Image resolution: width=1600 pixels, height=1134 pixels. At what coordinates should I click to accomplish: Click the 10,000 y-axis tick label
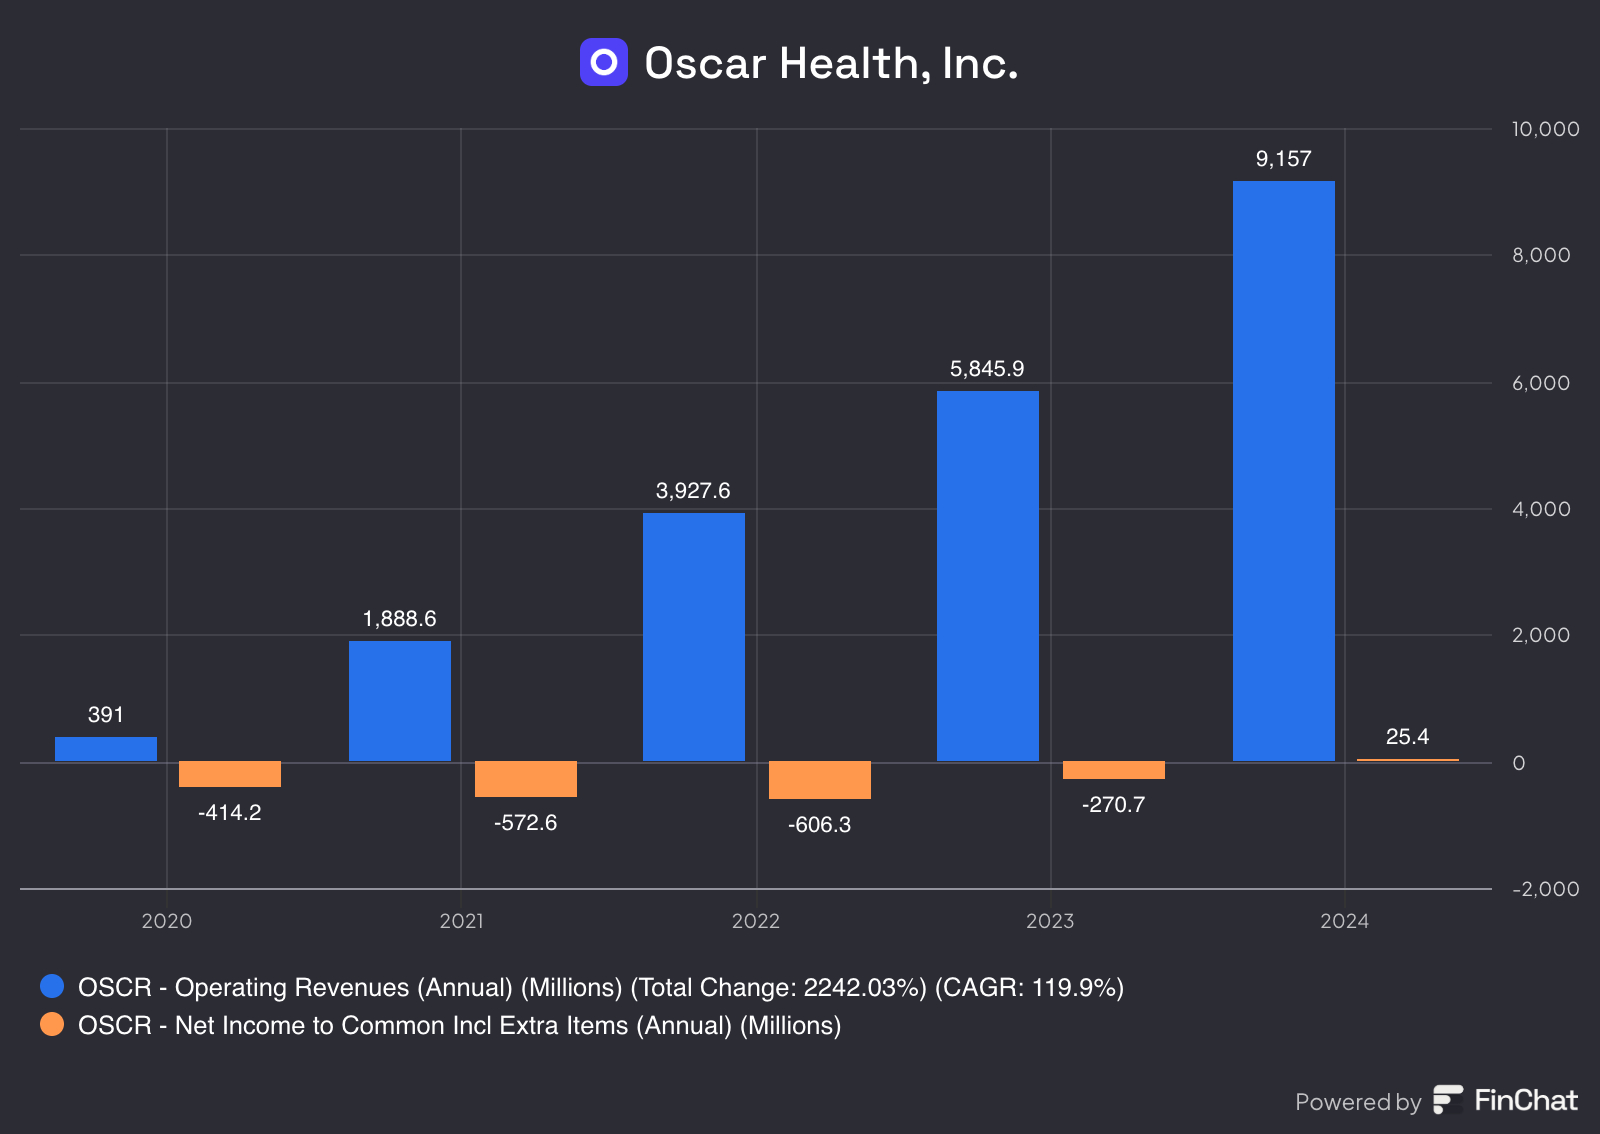click(1546, 129)
